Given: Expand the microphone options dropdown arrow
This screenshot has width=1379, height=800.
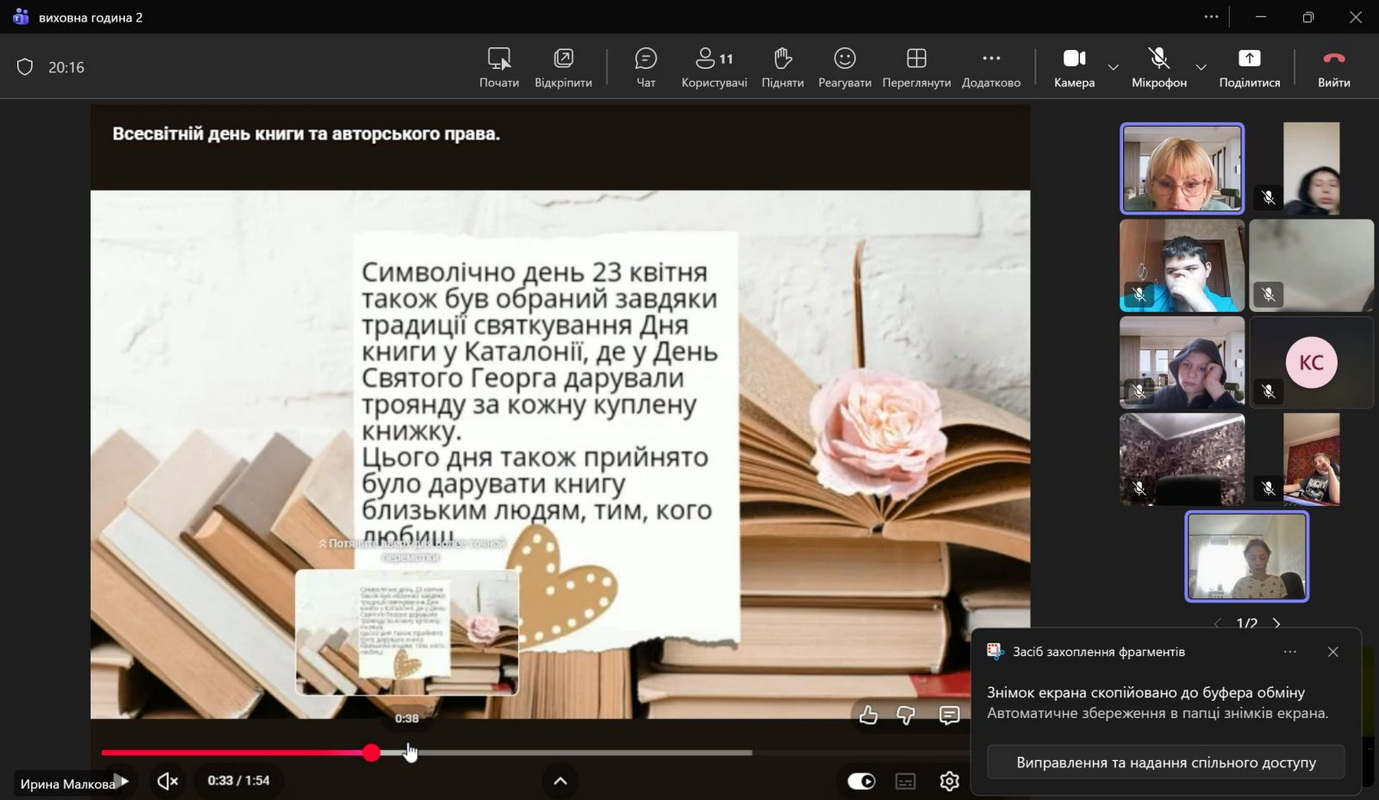Looking at the screenshot, I should pos(1201,68).
